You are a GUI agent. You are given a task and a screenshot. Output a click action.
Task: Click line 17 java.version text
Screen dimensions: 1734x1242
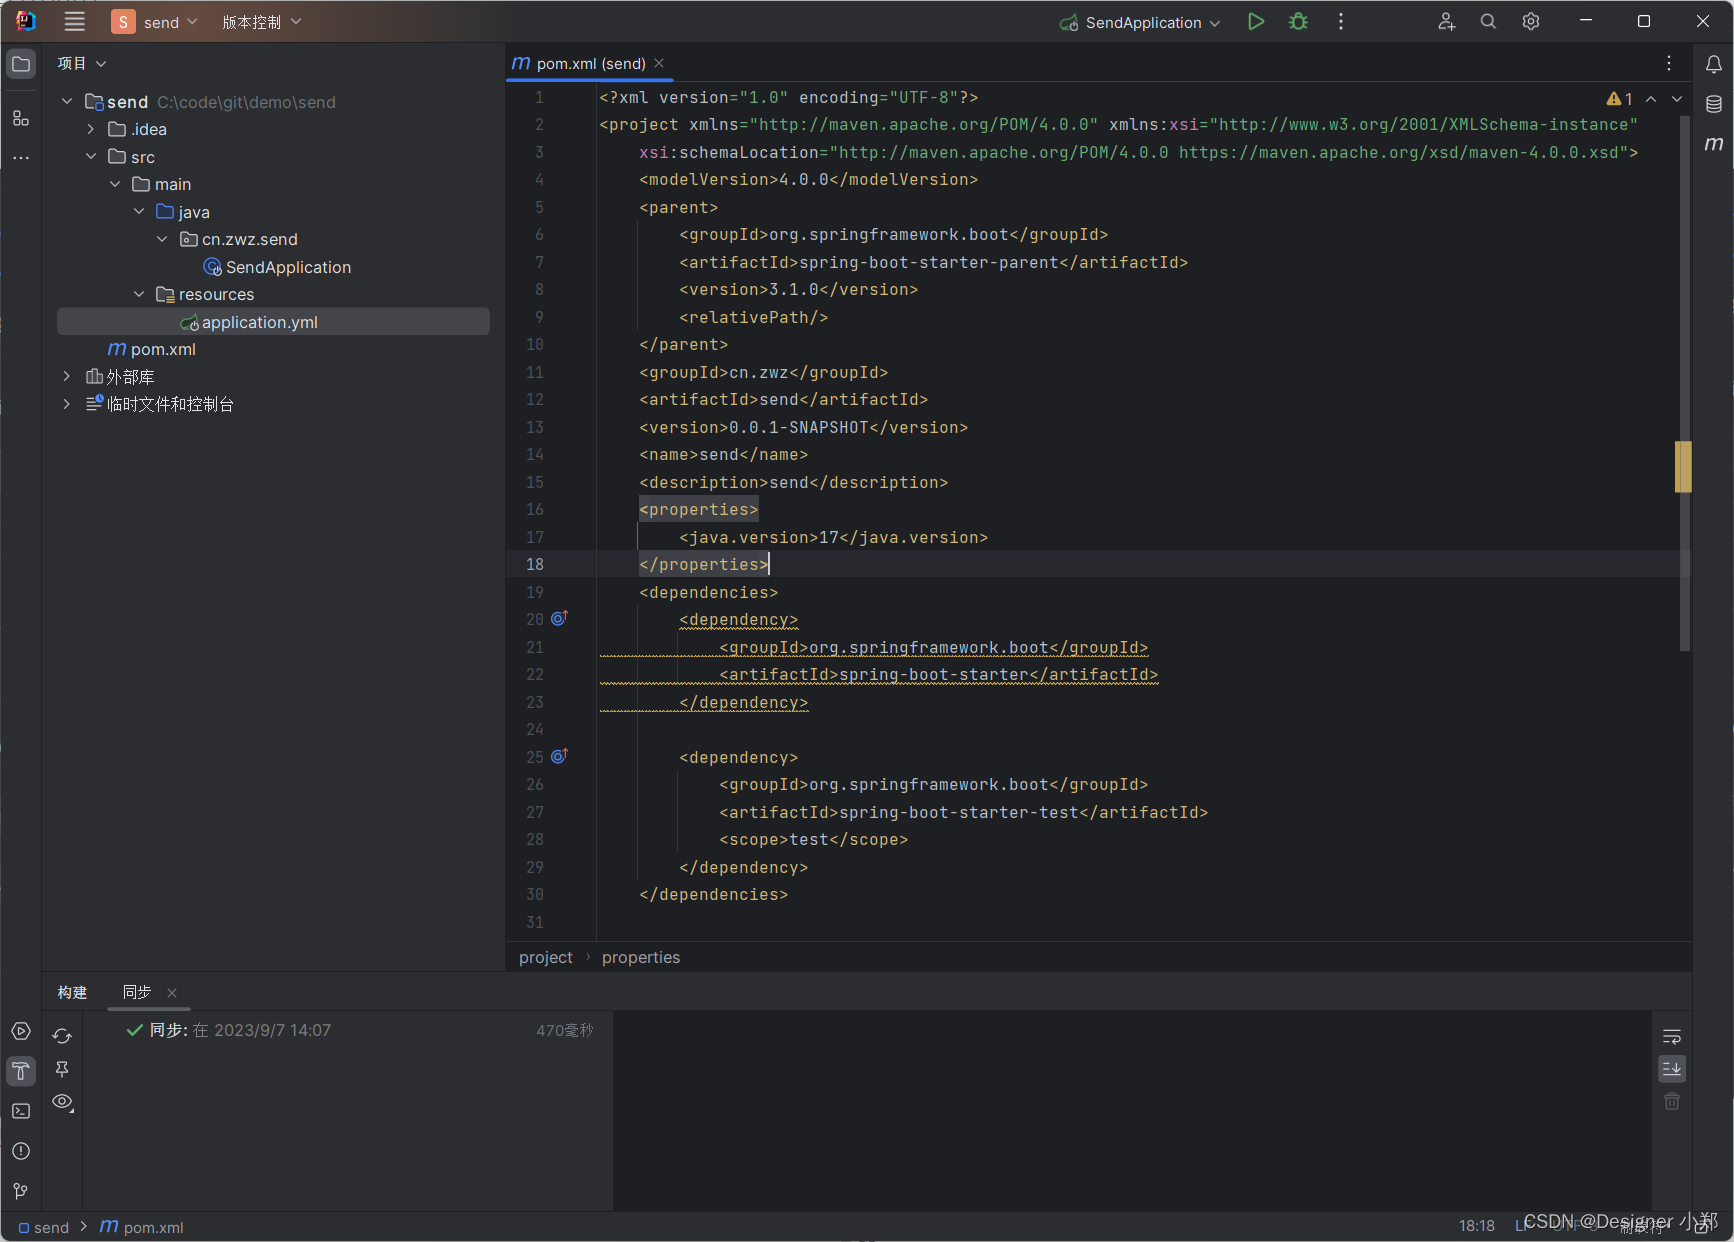click(x=834, y=537)
